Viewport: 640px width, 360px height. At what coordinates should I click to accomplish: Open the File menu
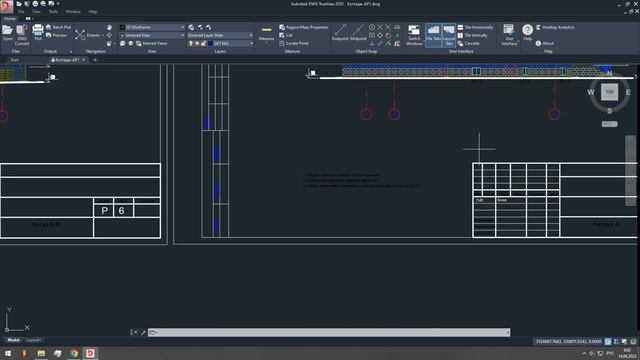(21, 12)
